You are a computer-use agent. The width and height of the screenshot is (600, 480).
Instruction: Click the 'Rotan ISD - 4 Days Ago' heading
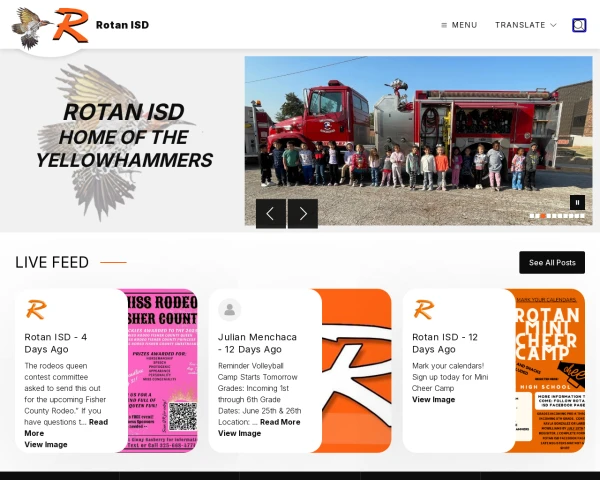pos(56,343)
